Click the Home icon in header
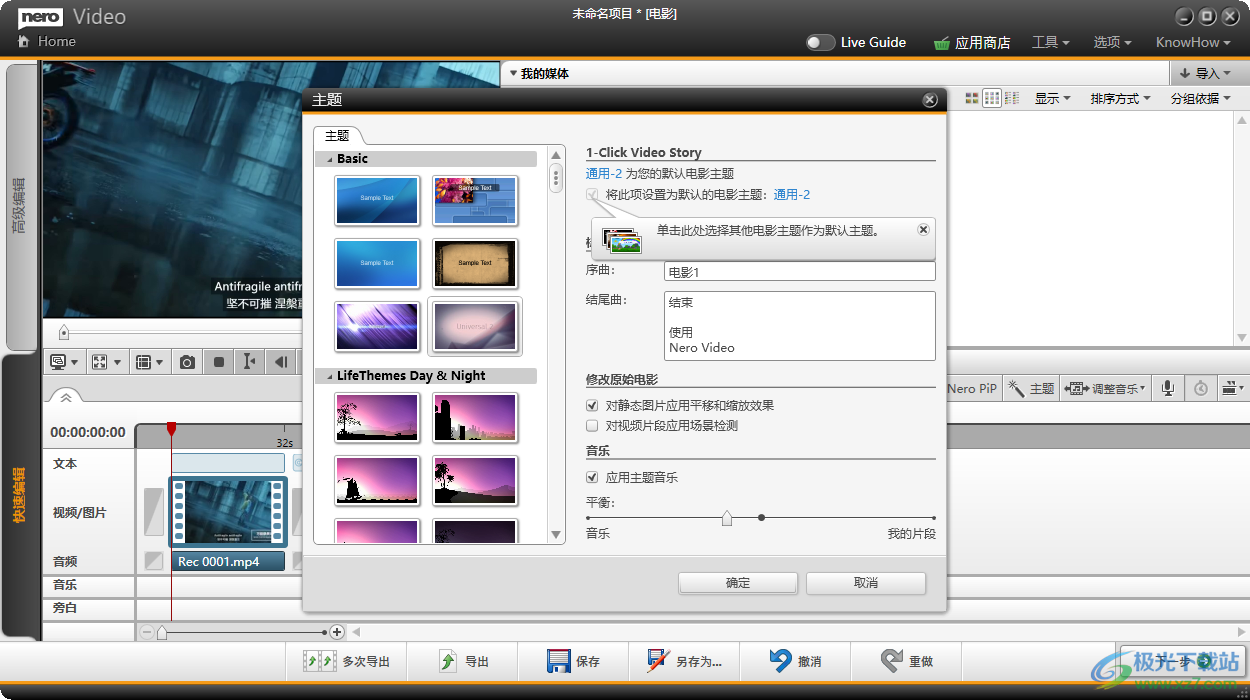The width and height of the screenshot is (1250, 700). [24, 42]
